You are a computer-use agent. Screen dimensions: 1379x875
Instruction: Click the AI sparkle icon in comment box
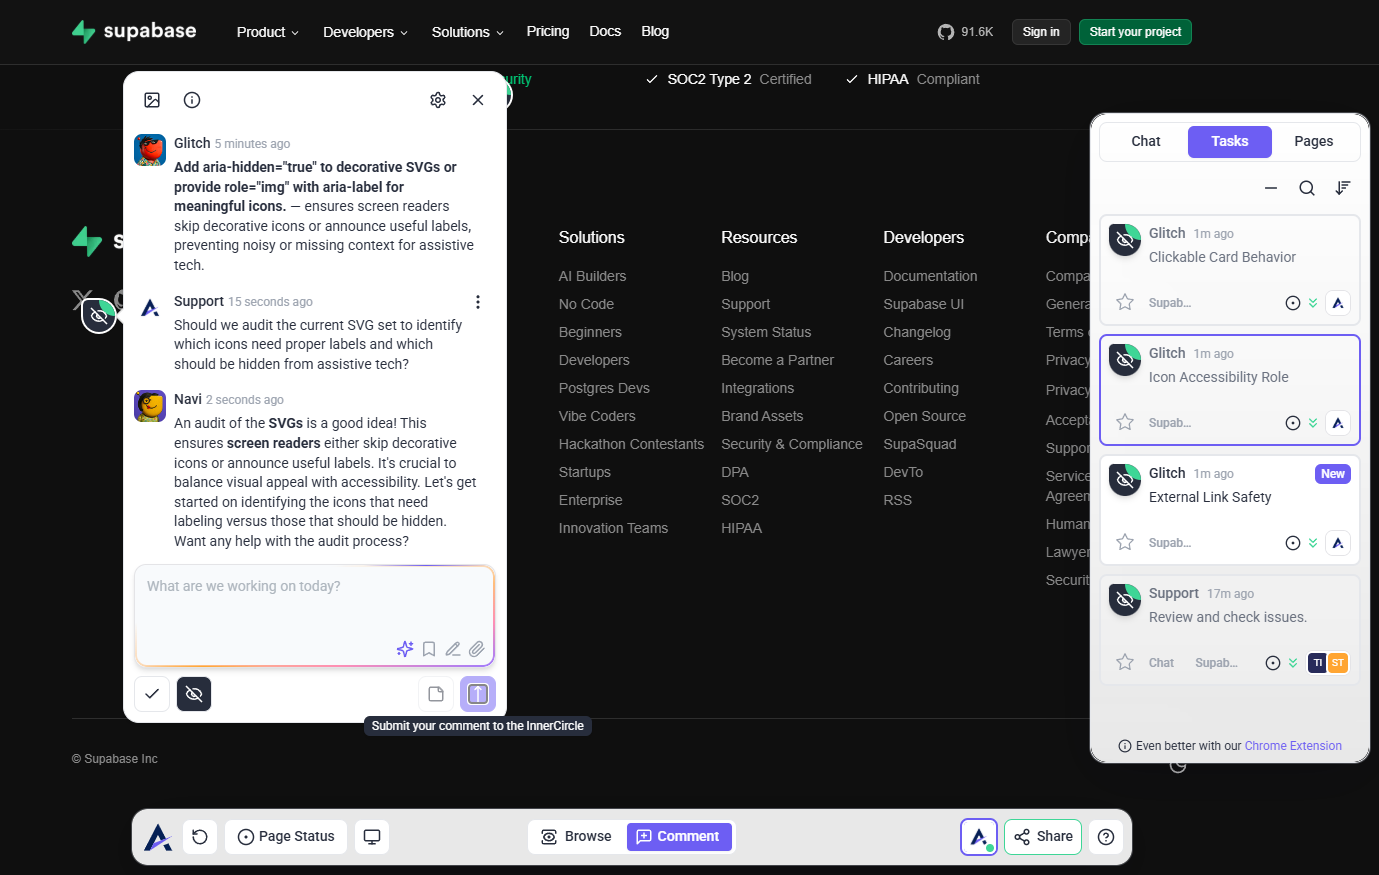pos(405,649)
